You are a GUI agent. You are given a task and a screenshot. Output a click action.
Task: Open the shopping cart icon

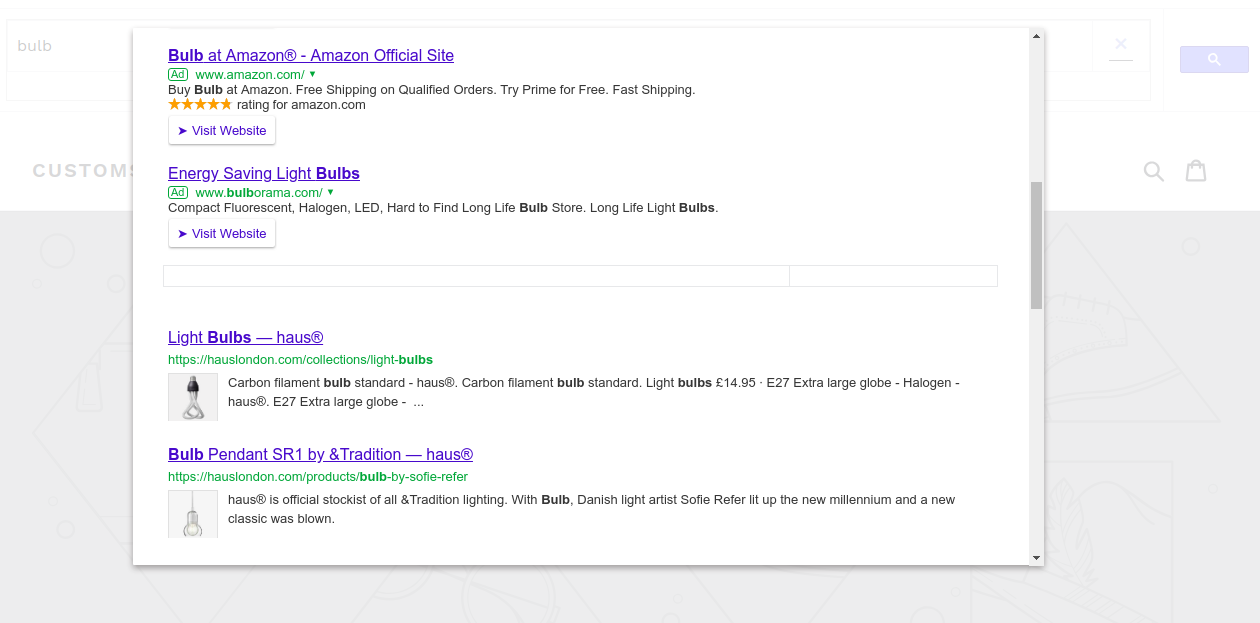coord(1196,171)
